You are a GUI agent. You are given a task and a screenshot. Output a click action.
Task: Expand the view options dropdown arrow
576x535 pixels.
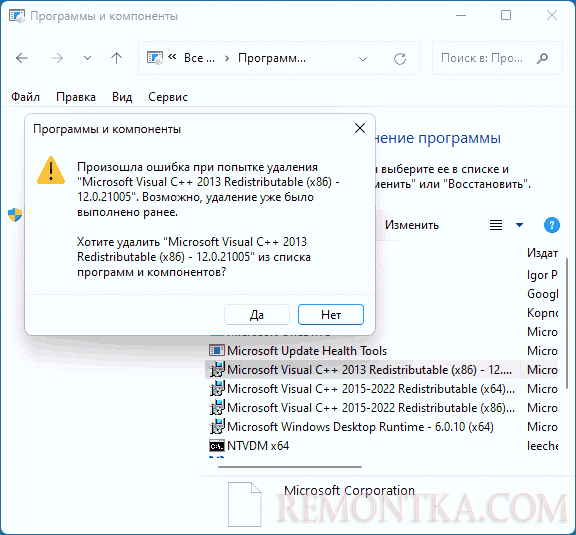(519, 225)
